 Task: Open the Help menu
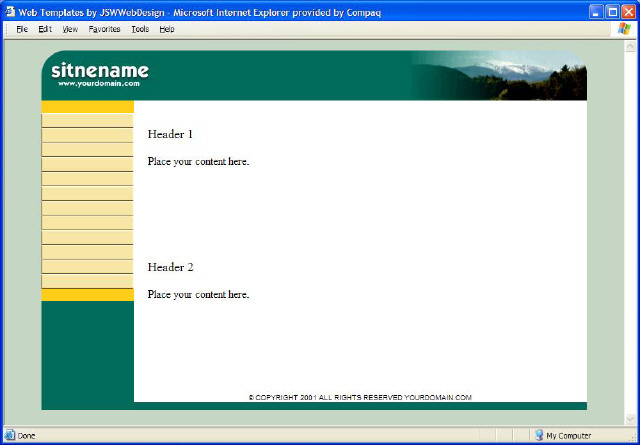pyautogui.click(x=167, y=29)
